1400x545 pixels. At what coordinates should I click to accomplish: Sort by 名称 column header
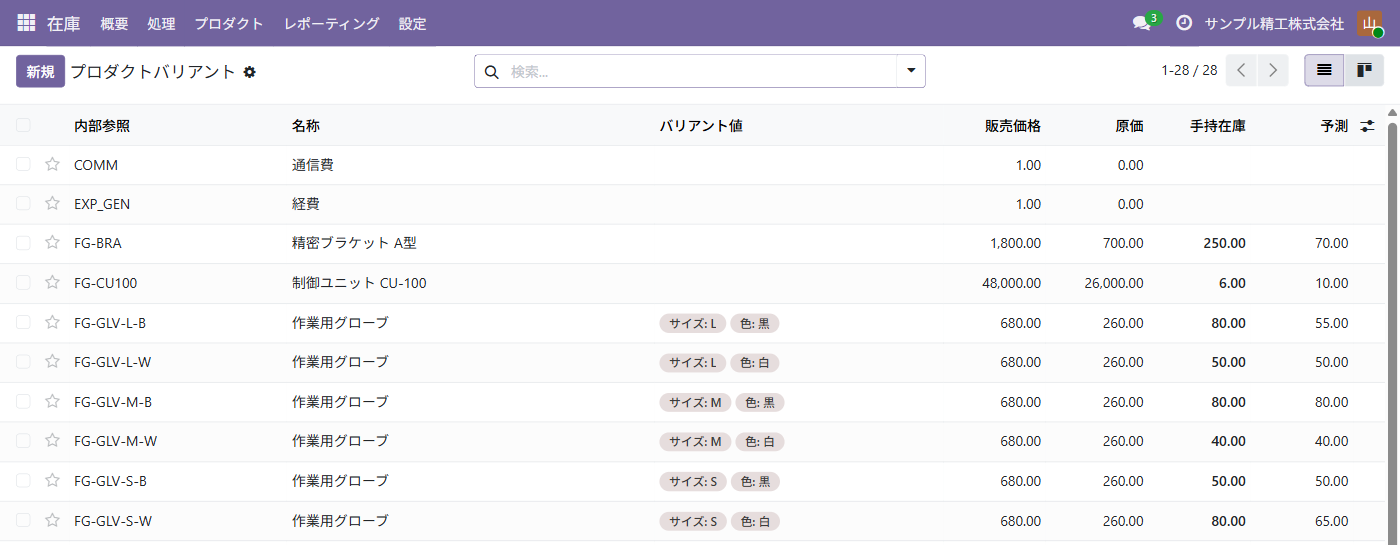pos(306,126)
